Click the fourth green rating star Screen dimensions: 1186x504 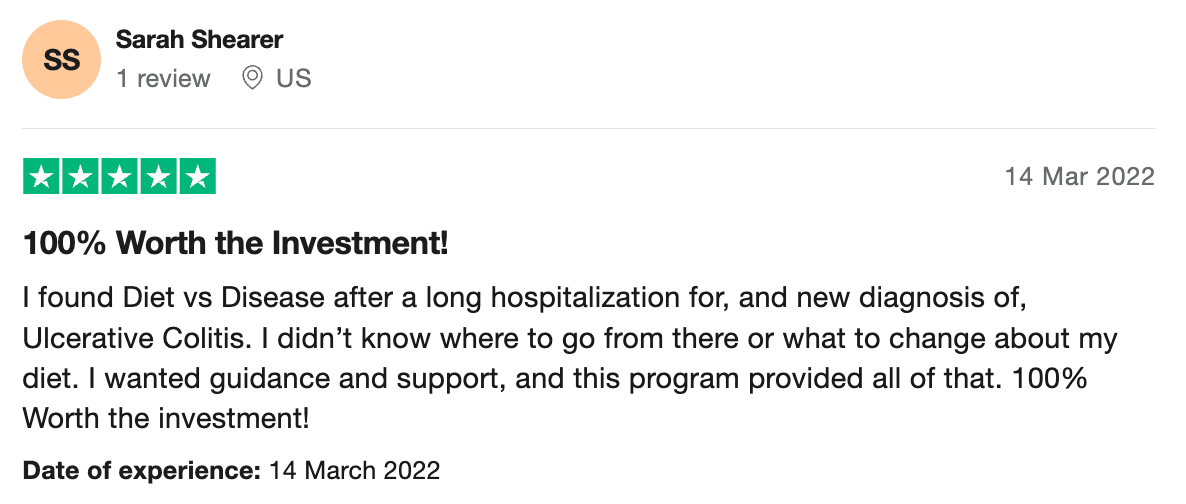(x=158, y=177)
